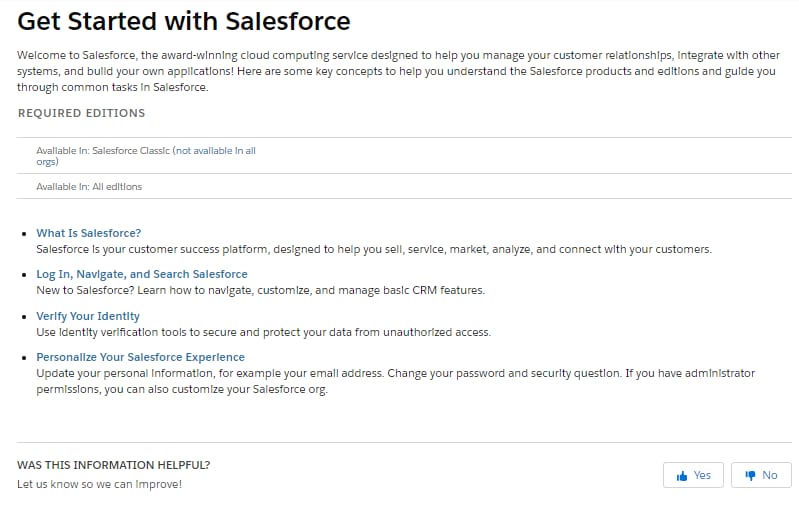Open "Personalize Your Salesforce Experience" link
Viewport: 799px width, 505px height.
(x=140, y=357)
